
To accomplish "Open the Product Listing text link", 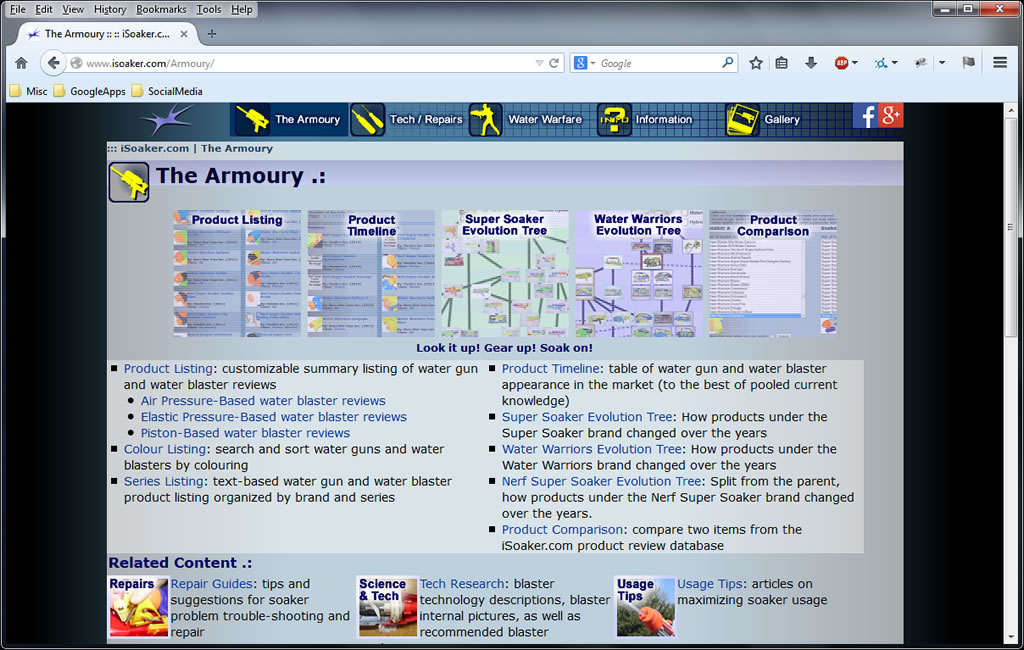I will [168, 368].
